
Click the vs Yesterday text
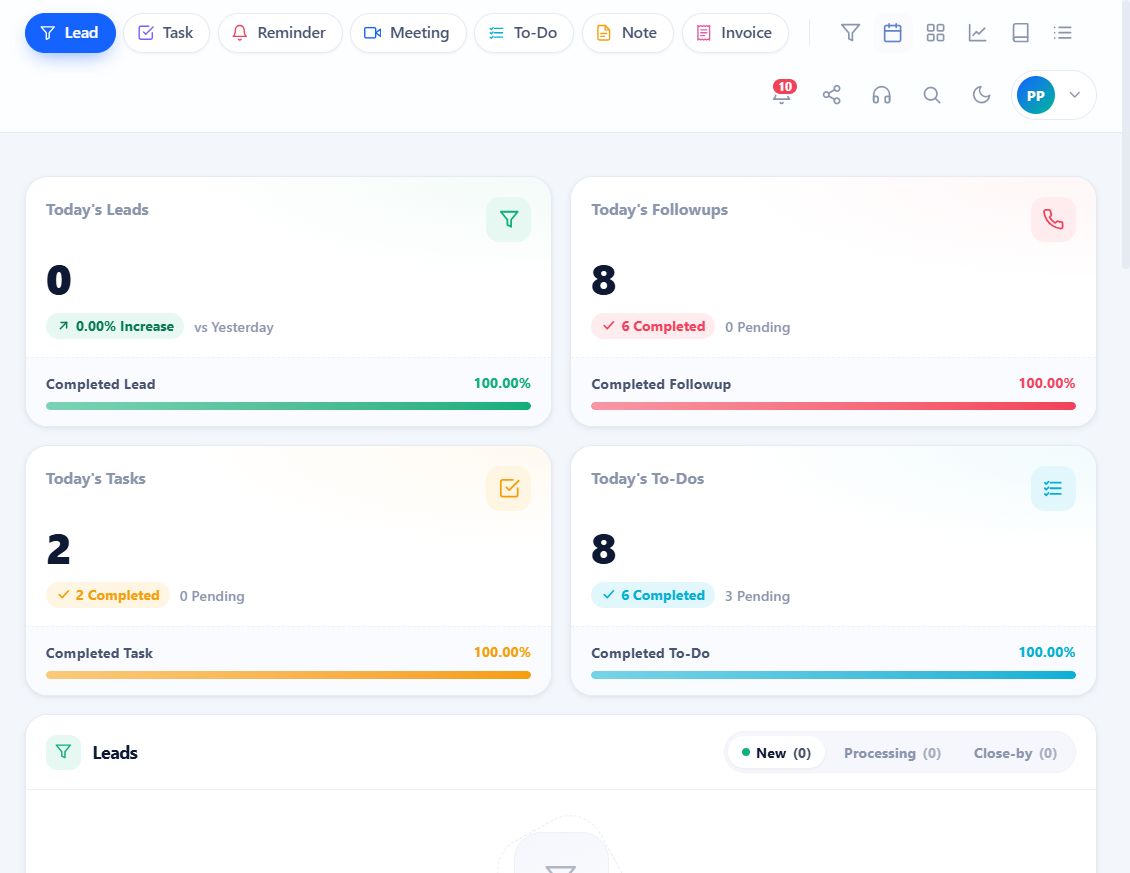click(234, 327)
